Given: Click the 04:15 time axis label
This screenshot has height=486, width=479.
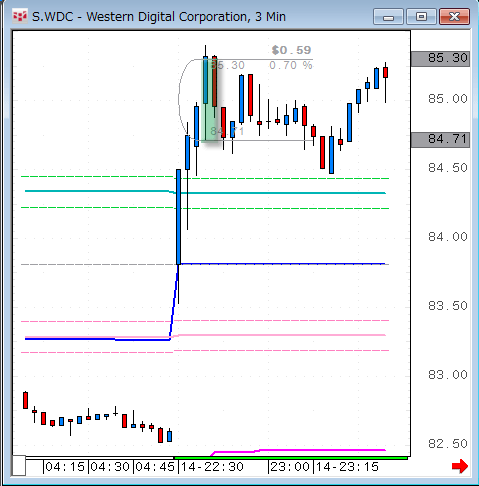Looking at the screenshot, I should click(x=65, y=467).
